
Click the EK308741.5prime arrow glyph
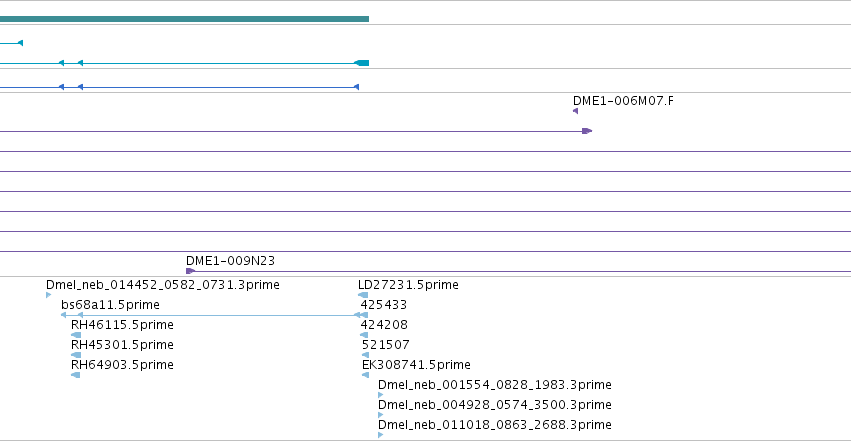(365, 375)
